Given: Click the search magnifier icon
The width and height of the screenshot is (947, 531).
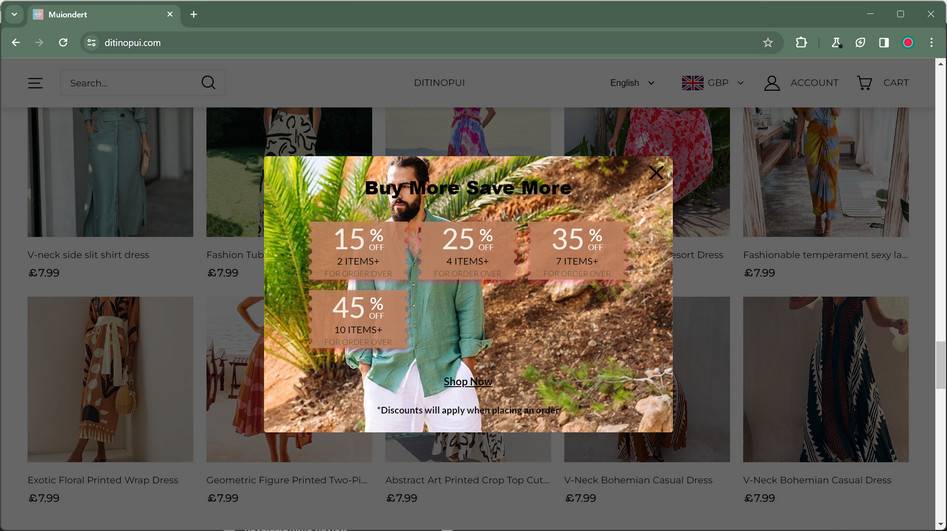Looking at the screenshot, I should [208, 82].
